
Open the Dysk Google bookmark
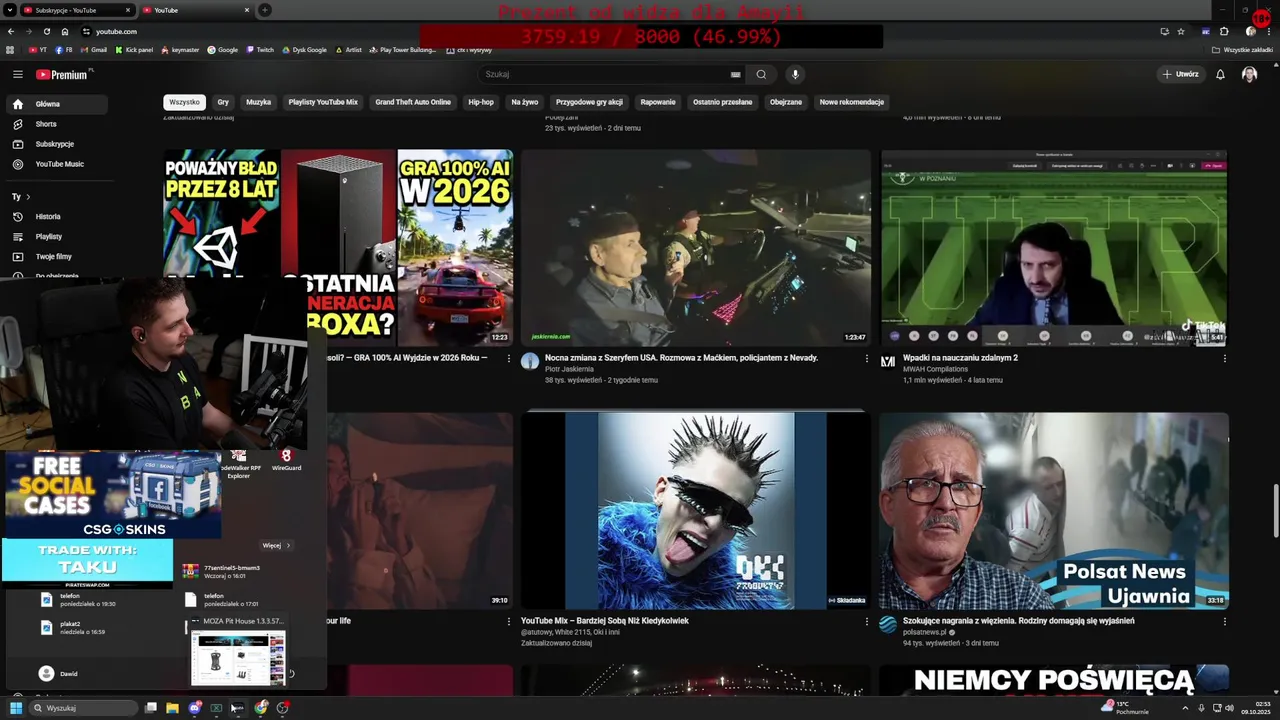point(305,49)
